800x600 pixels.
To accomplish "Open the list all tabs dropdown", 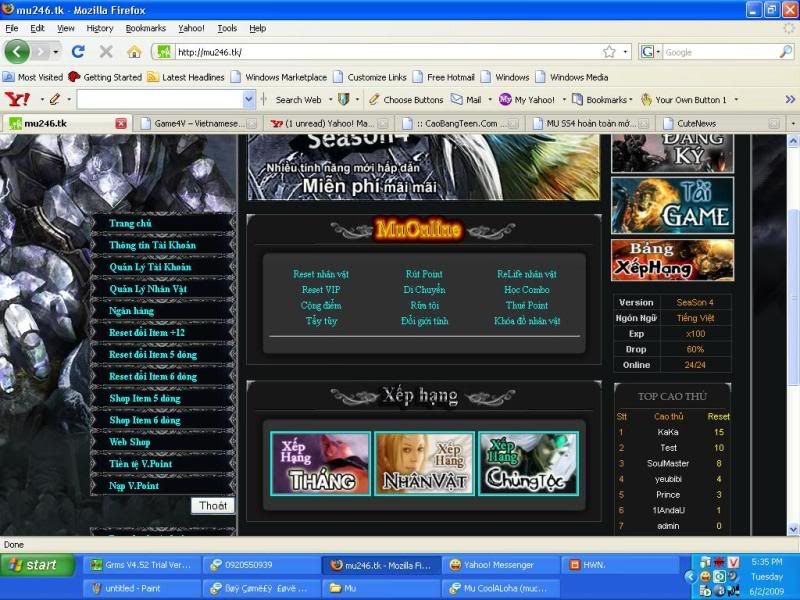I will [x=793, y=123].
